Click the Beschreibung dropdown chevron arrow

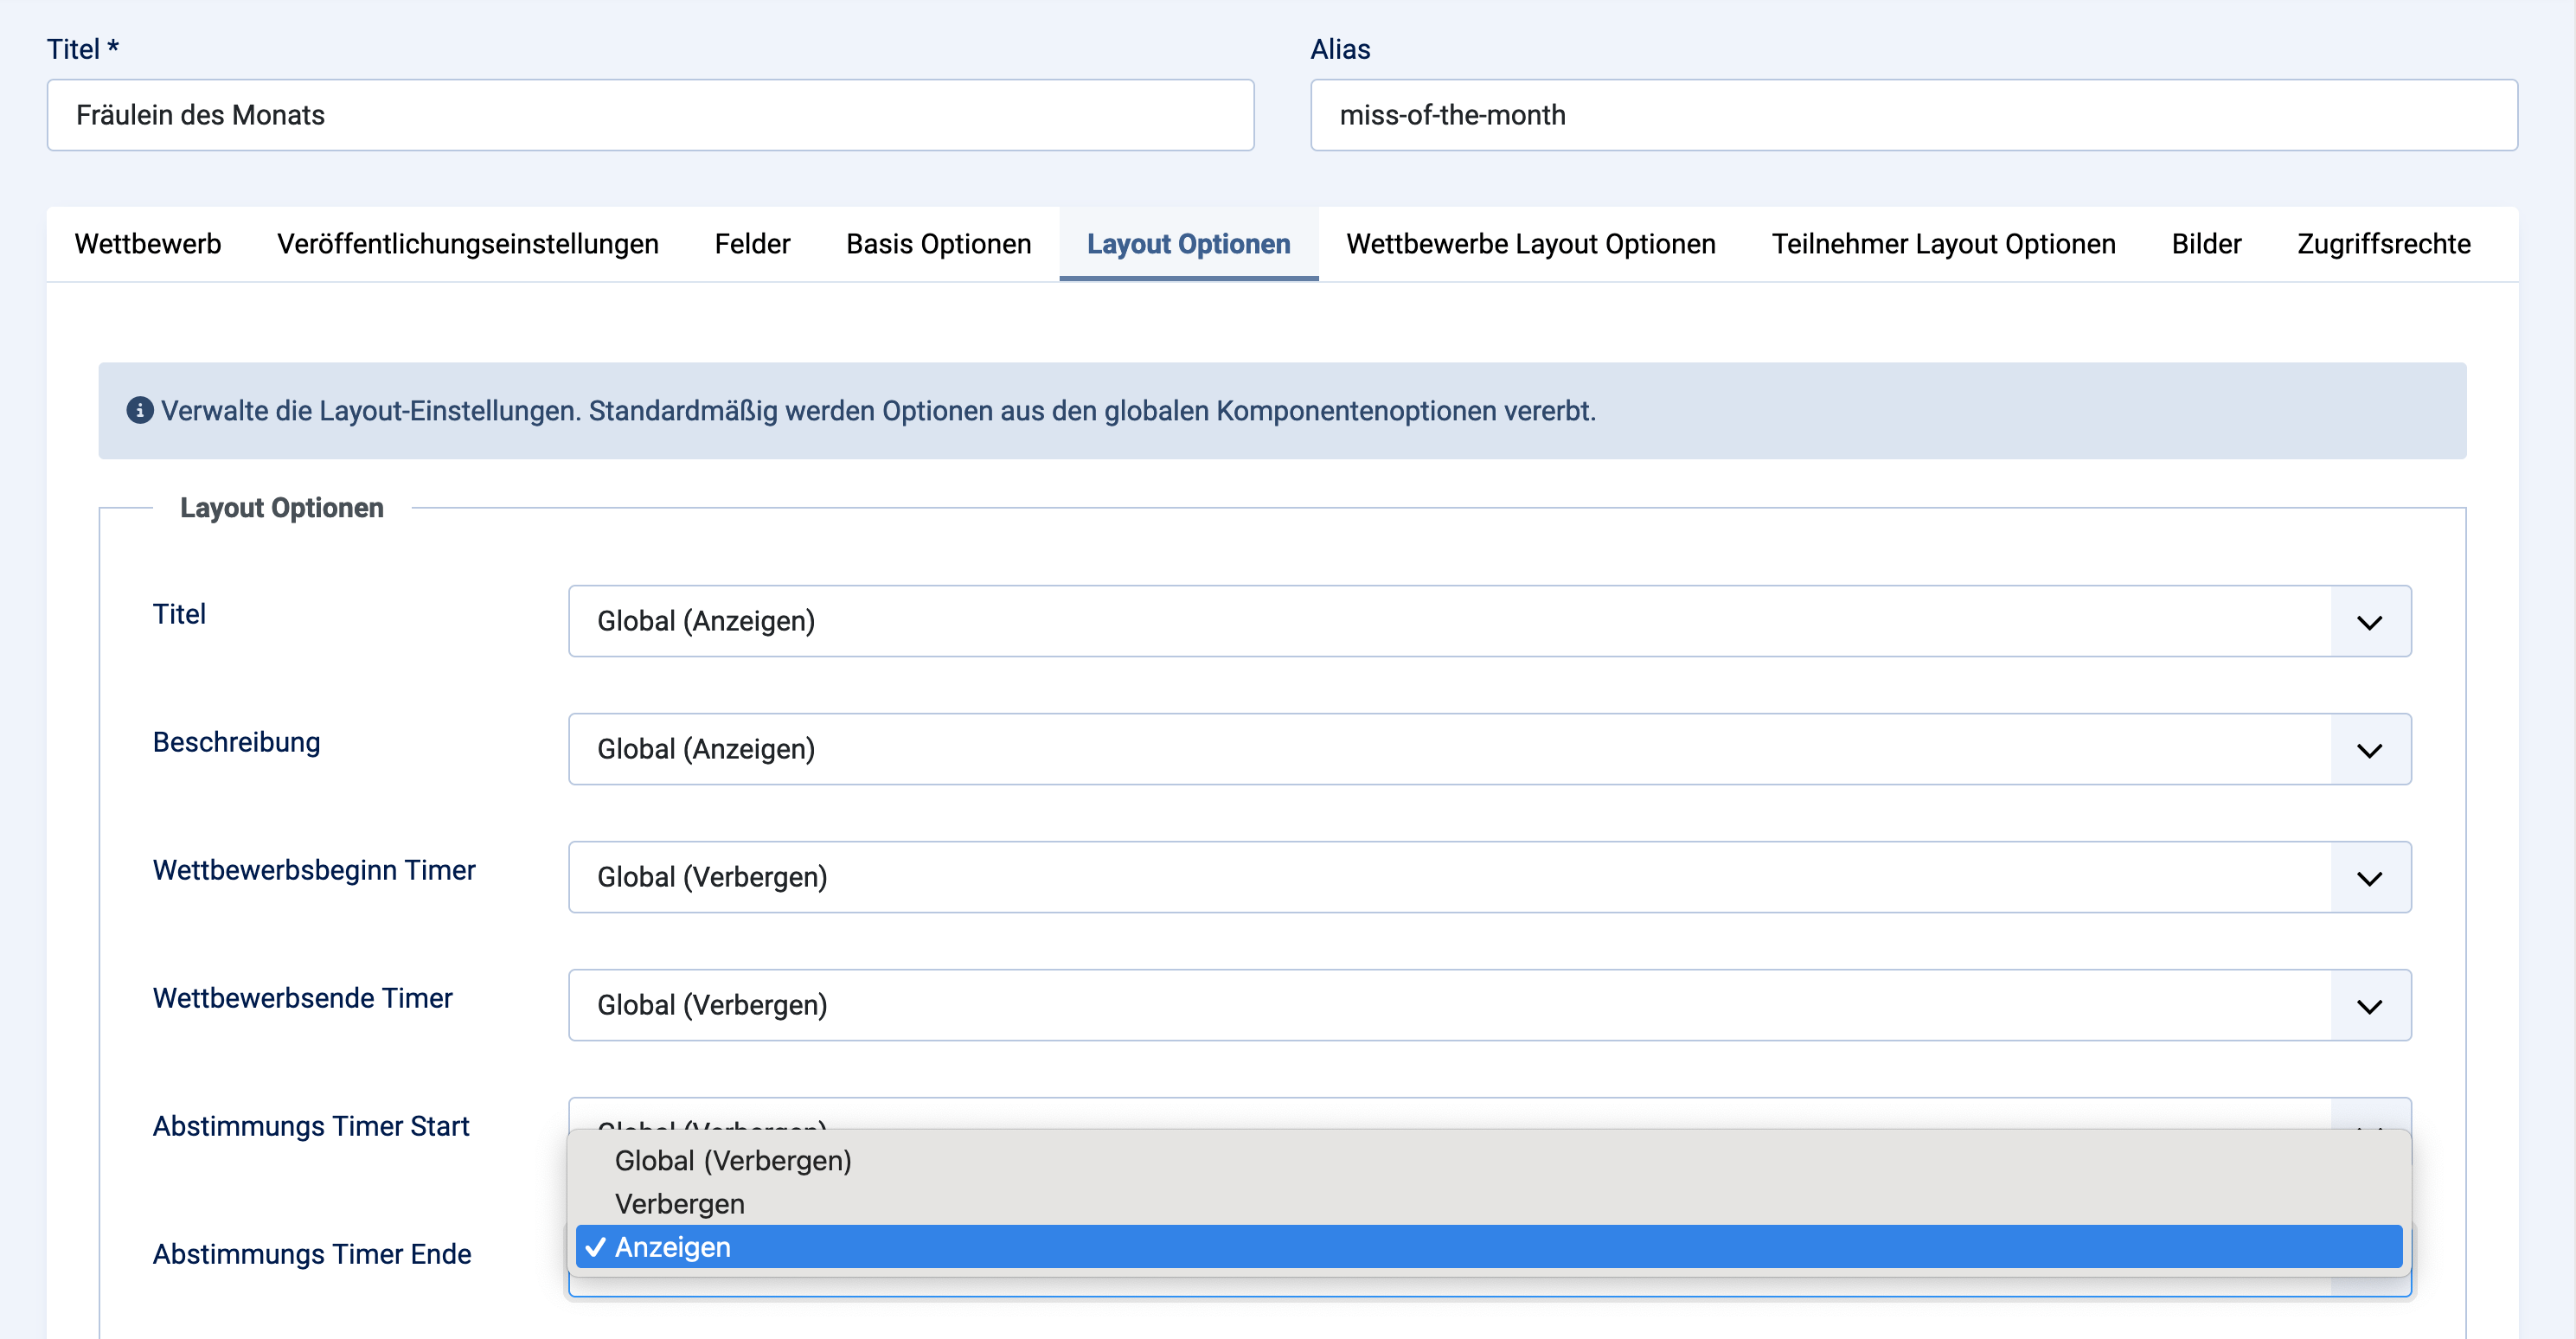(2369, 750)
